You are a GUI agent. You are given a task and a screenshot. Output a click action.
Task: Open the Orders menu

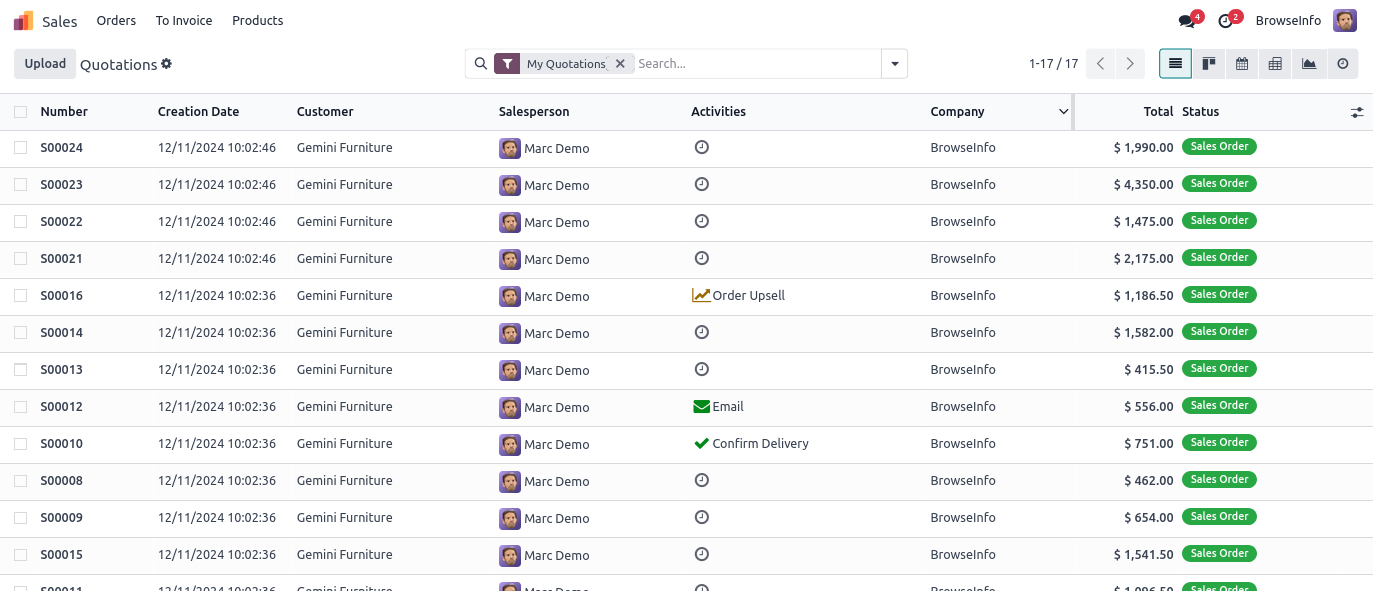116,21
